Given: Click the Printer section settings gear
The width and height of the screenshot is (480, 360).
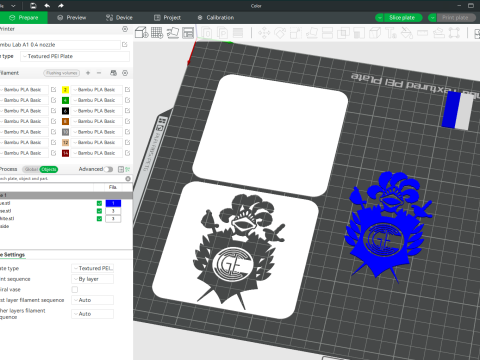Looking at the screenshot, I should pyautogui.click(x=125, y=29).
